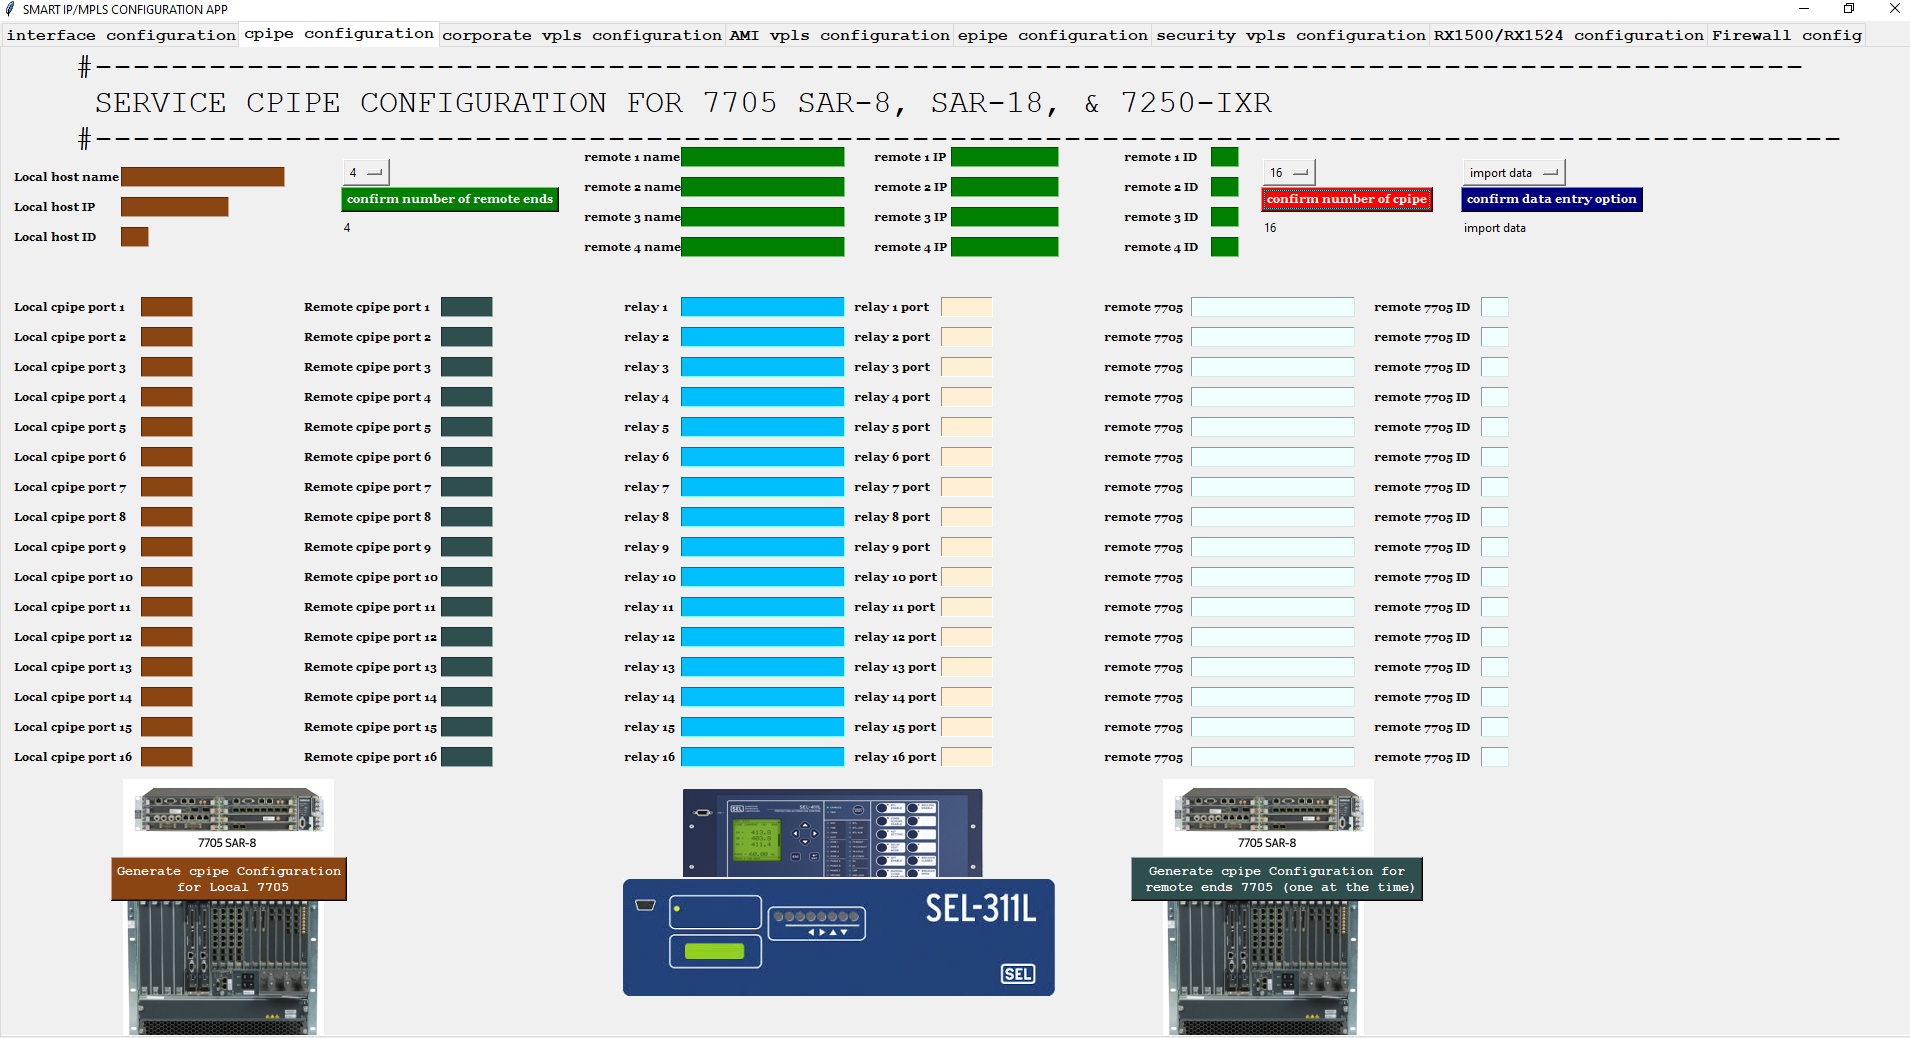Select the relay 15 port field

coord(967,727)
